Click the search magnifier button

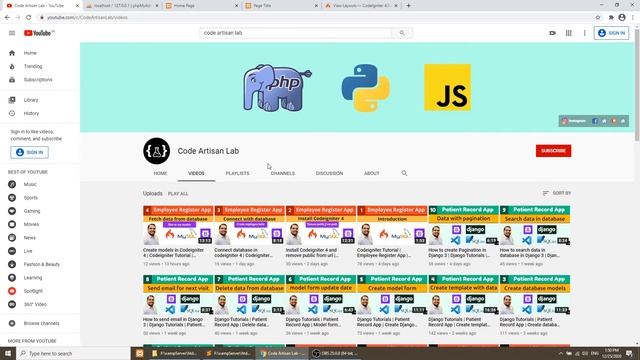pos(402,33)
